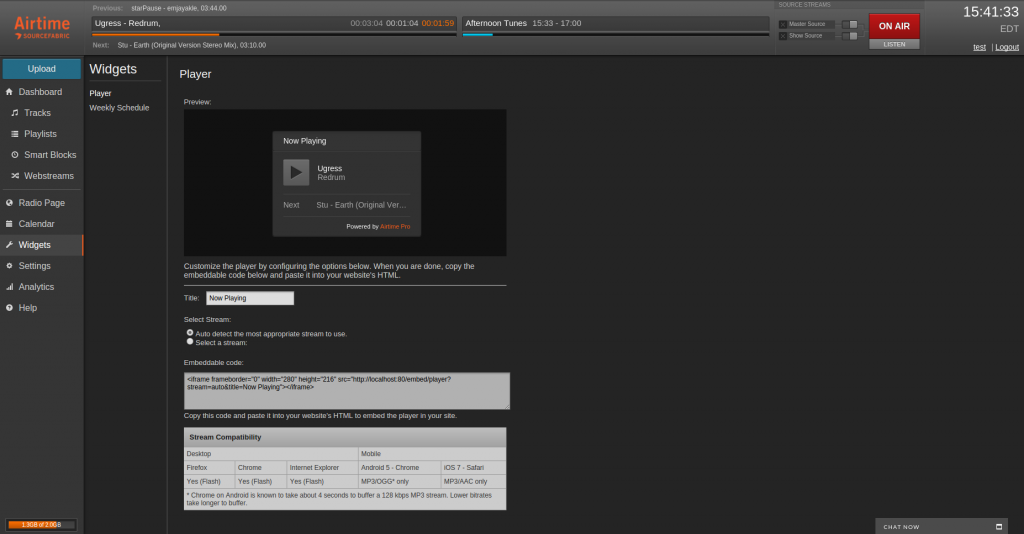Switch to Weekly Schedule widget
This screenshot has width=1024, height=534.
(120, 108)
